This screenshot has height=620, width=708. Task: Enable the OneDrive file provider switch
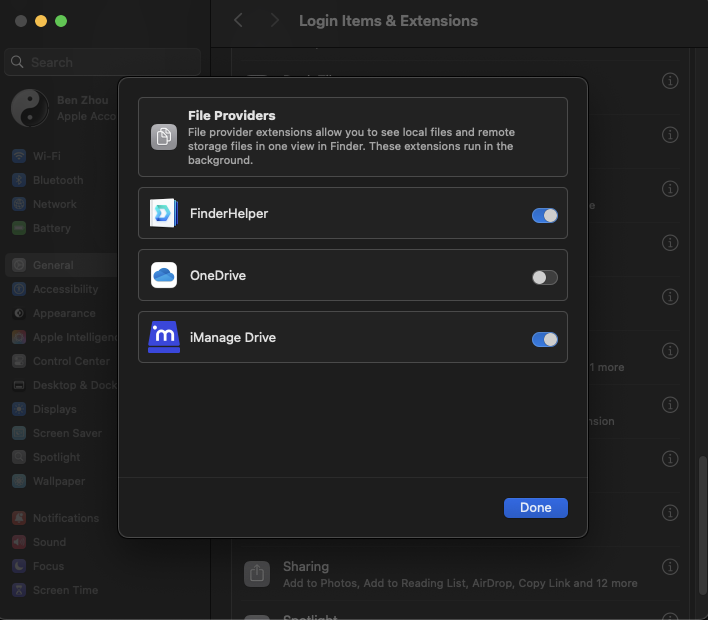pos(545,277)
